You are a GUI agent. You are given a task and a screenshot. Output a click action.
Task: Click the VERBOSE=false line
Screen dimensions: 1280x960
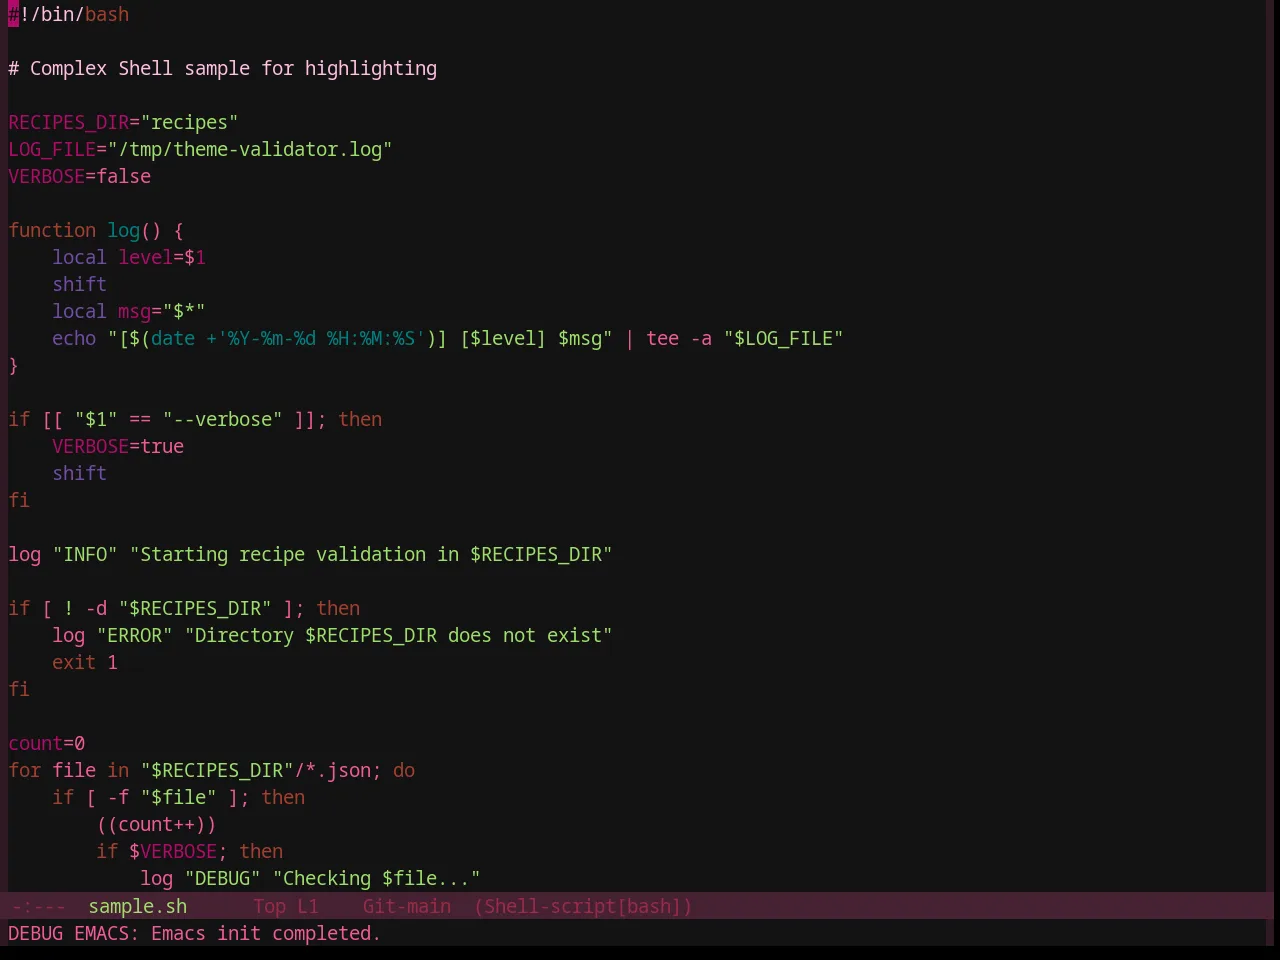coord(80,176)
